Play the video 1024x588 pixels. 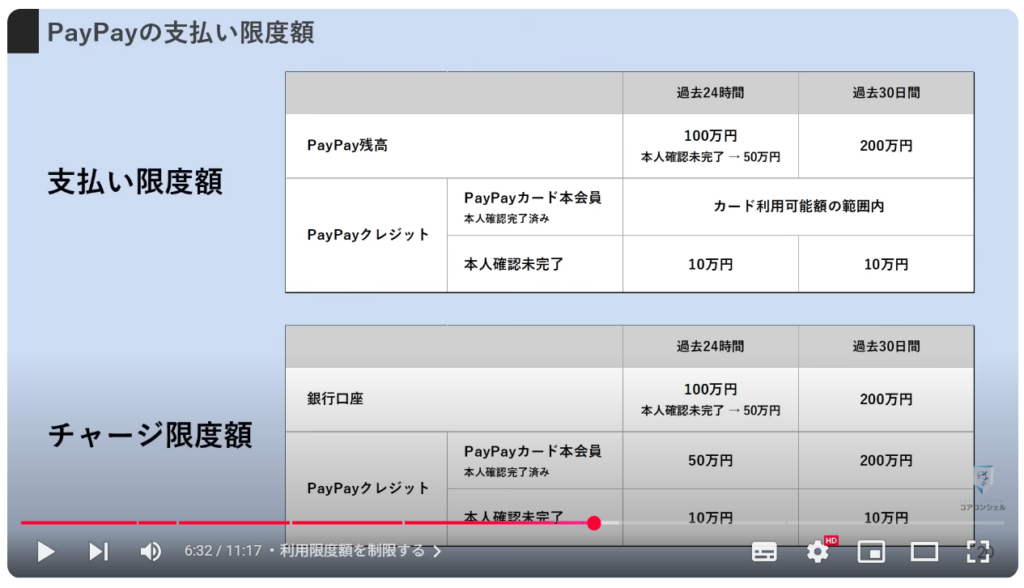pos(46,552)
